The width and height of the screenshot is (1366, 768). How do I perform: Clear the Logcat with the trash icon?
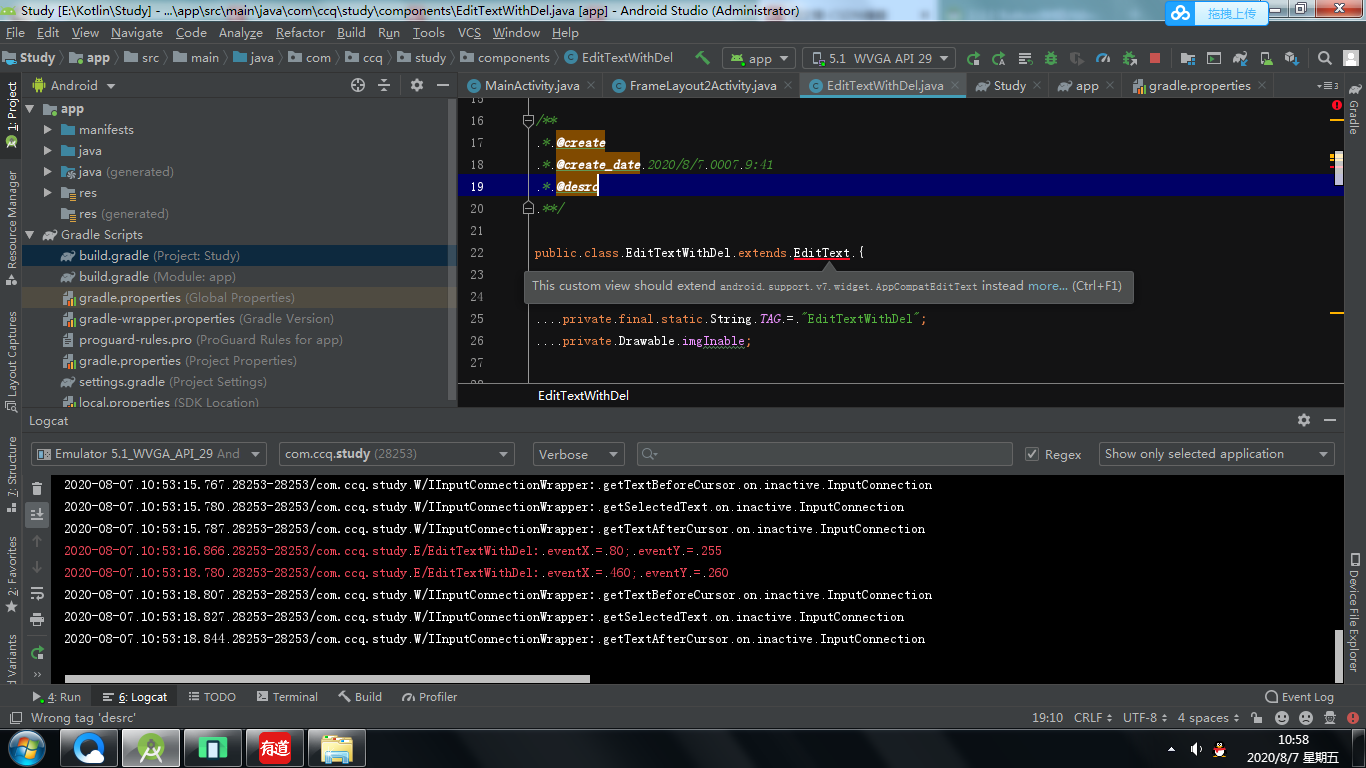[37, 488]
